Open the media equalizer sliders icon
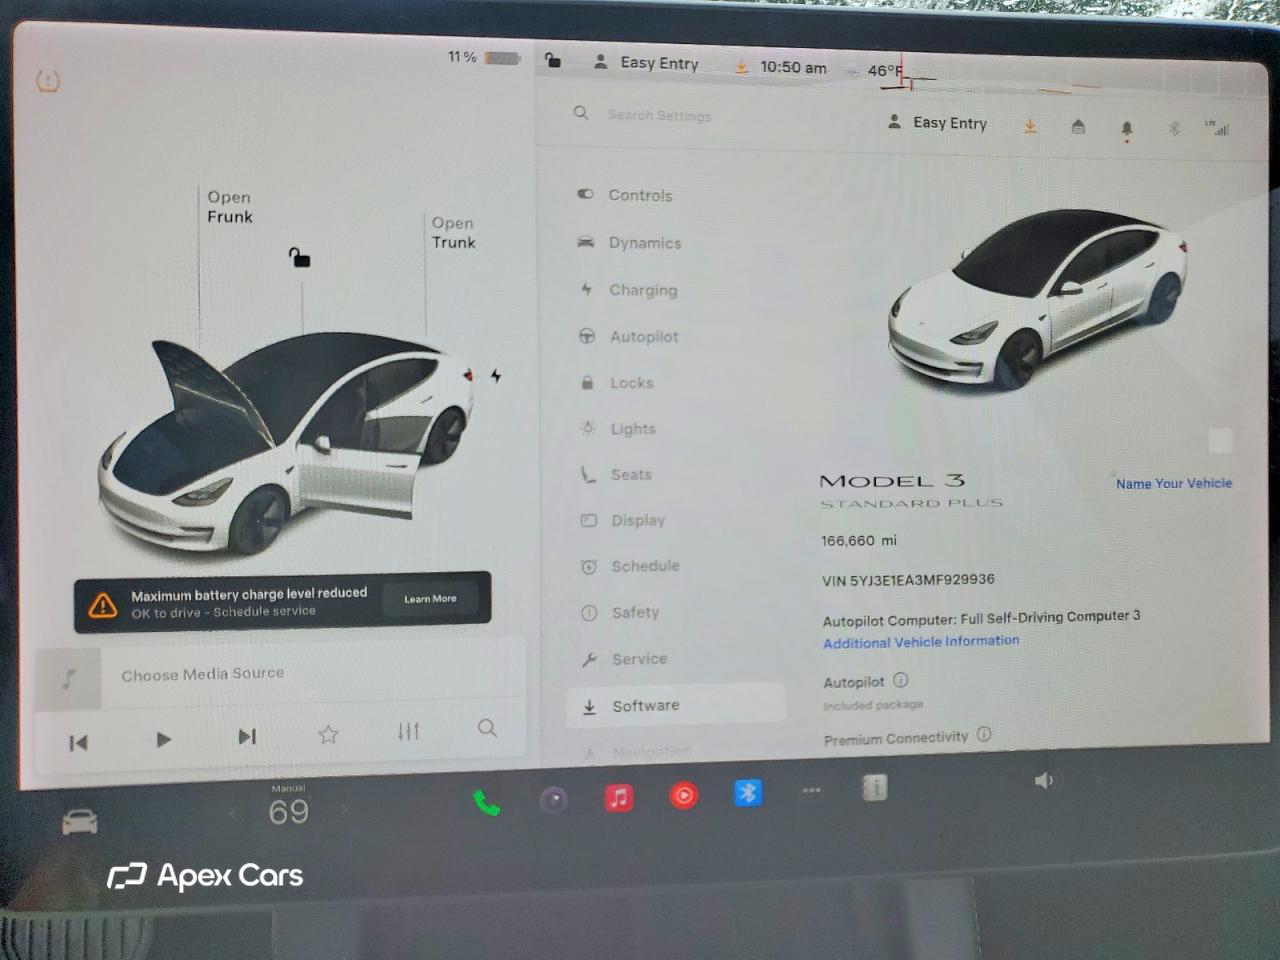Viewport: 1280px width, 960px height. tap(408, 731)
